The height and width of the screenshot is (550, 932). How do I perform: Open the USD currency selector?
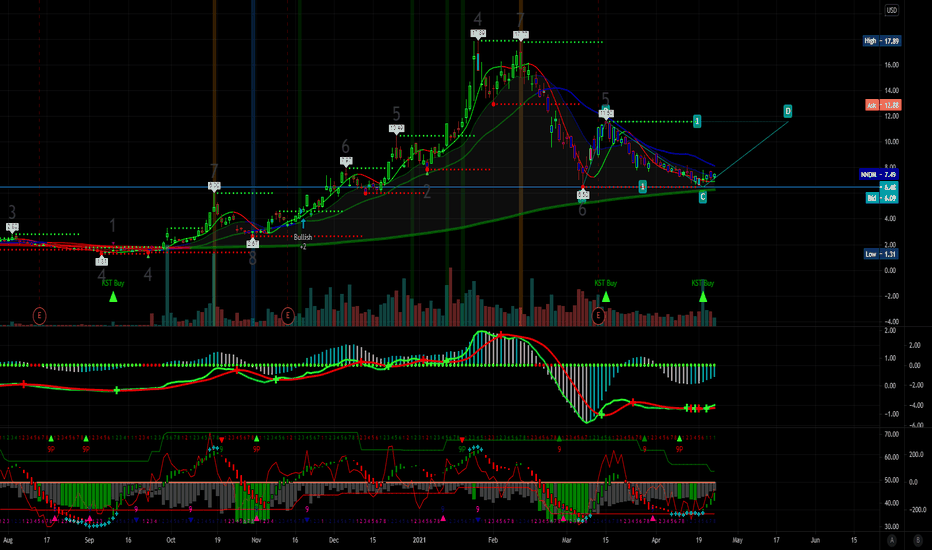click(x=892, y=10)
